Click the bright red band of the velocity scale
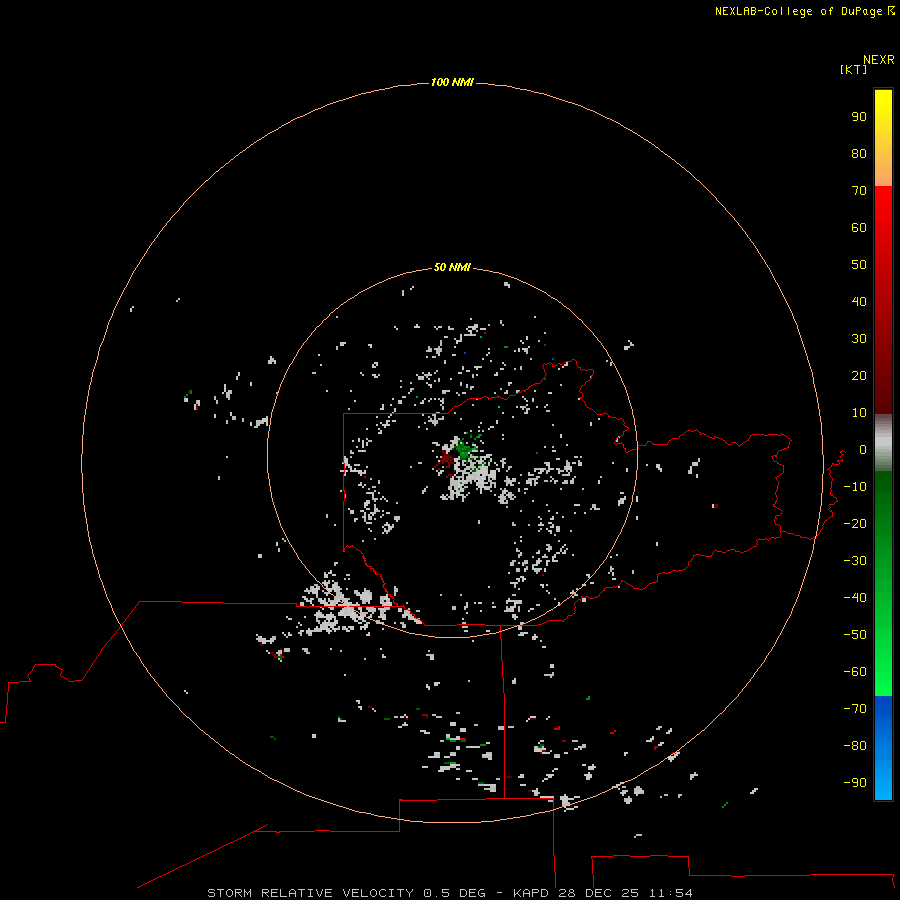The image size is (900, 900). [x=883, y=300]
